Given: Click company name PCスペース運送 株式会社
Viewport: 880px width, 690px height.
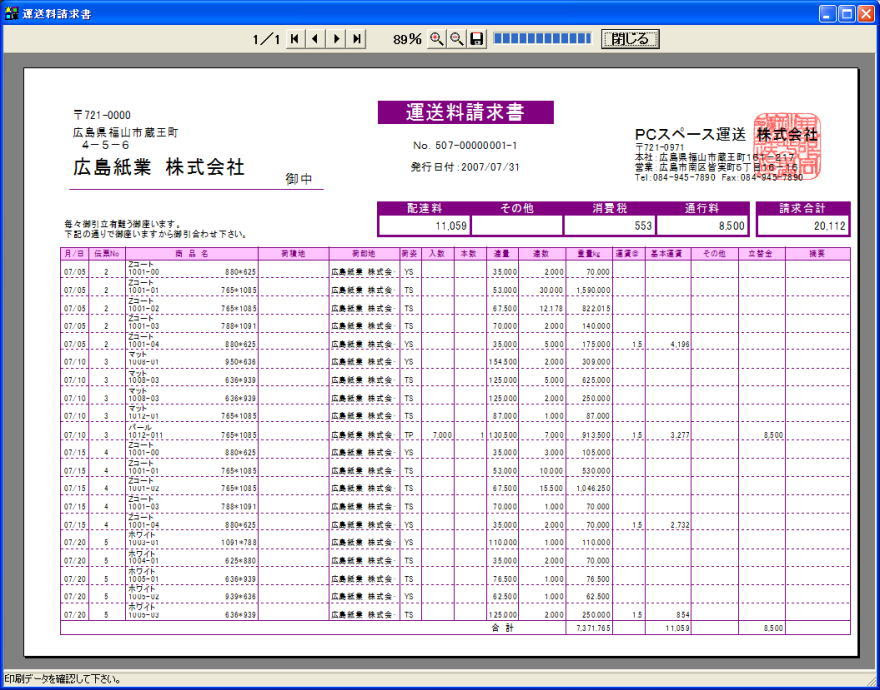Looking at the screenshot, I should tap(726, 135).
